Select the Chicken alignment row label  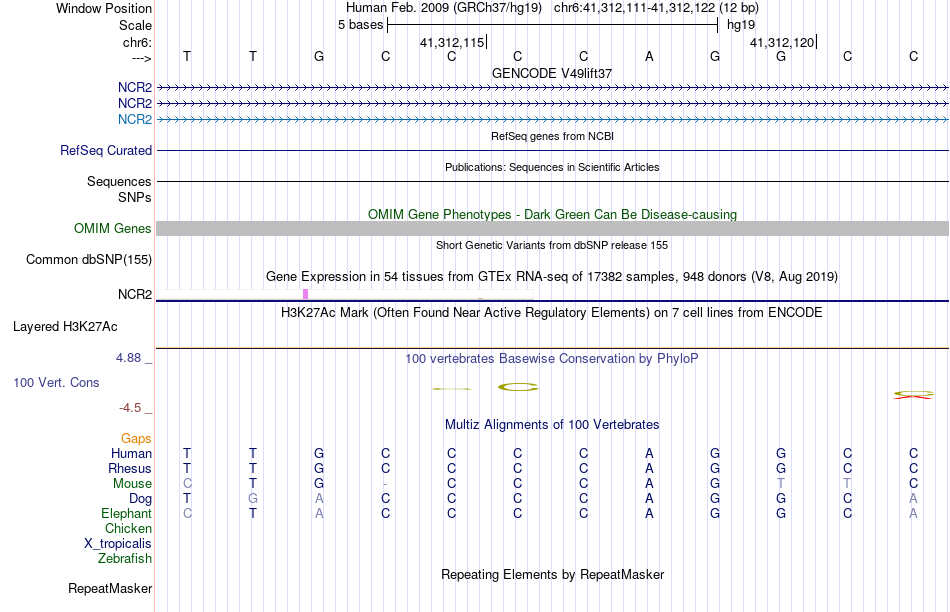click(128, 528)
